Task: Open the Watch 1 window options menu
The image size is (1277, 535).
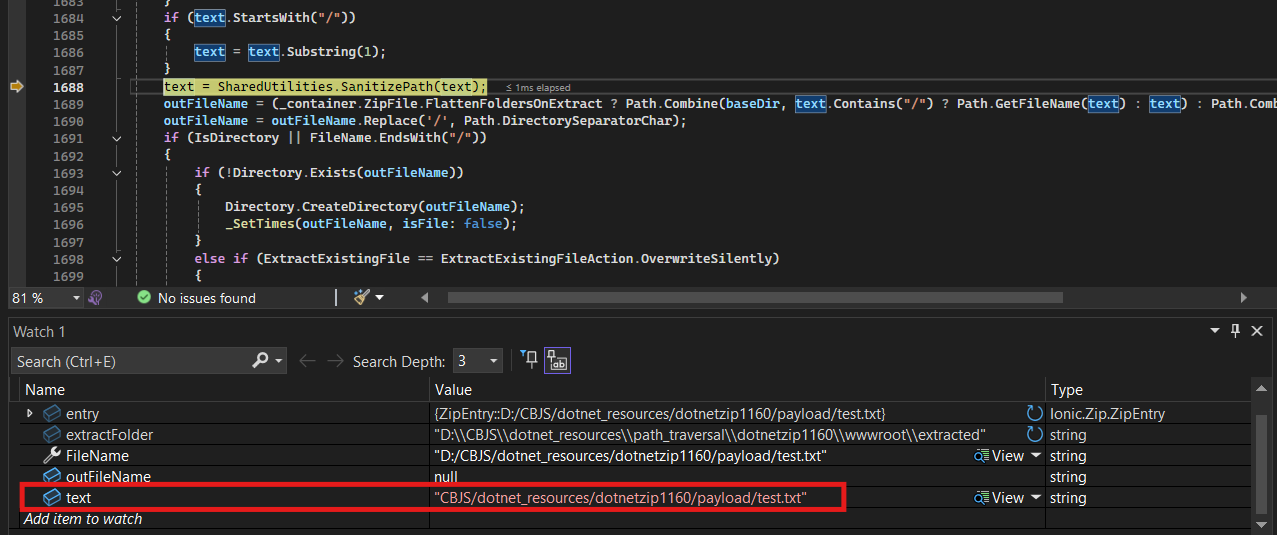Action: [1215, 331]
